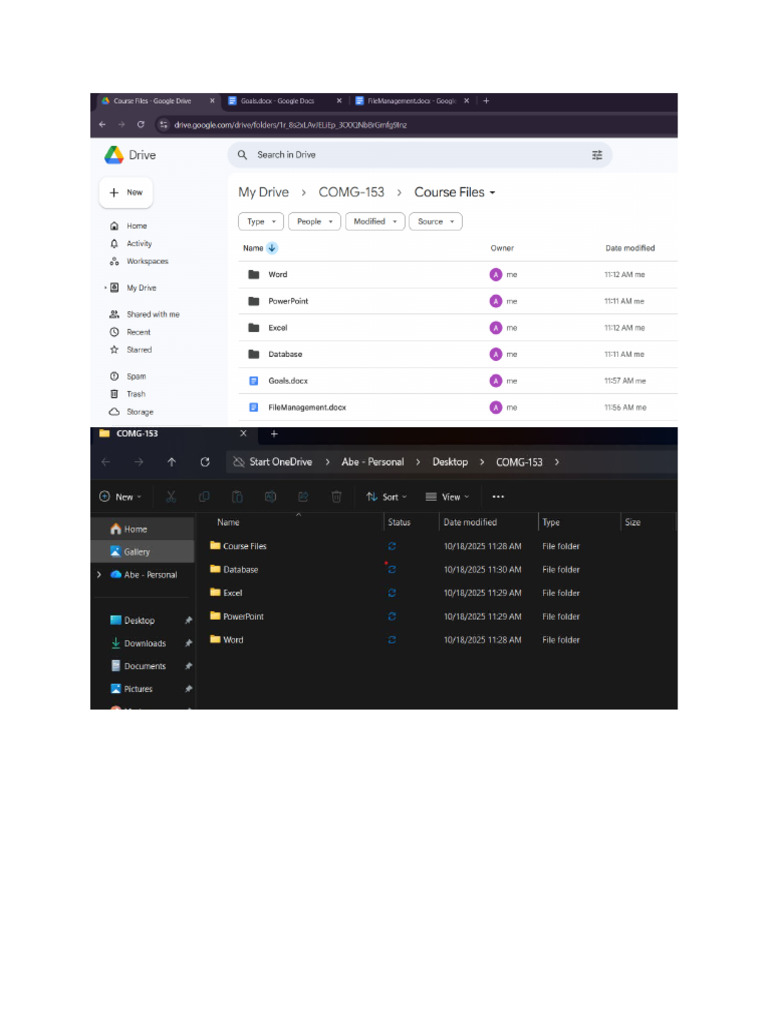Viewport: 768px width, 1024px height.
Task: Click the Cut scissors icon in Explorer
Action: click(171, 497)
